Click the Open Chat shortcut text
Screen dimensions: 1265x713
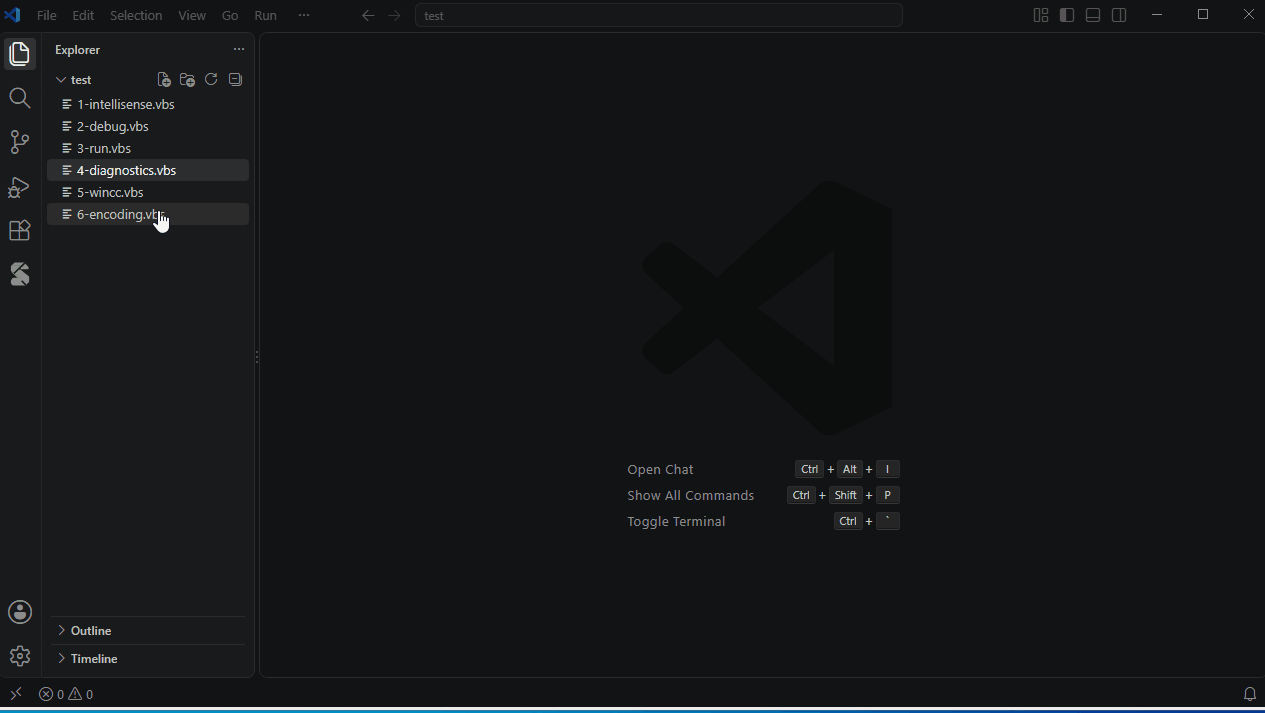point(660,469)
